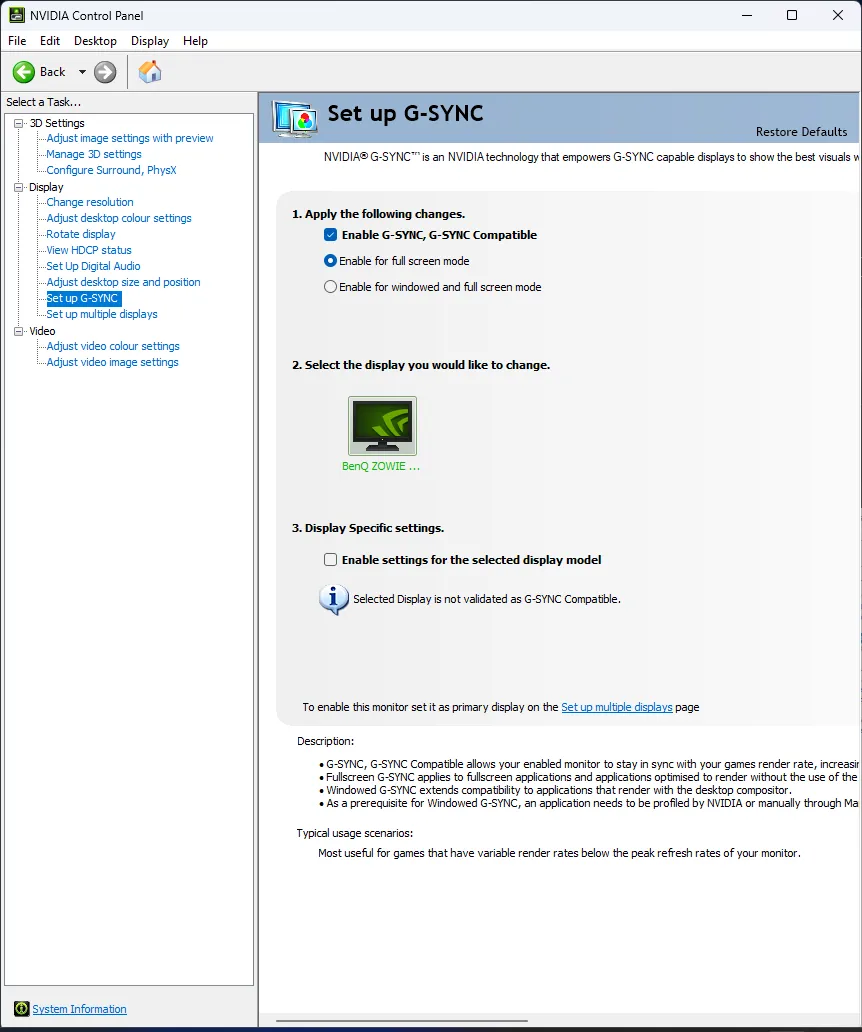The height and width of the screenshot is (1032, 862).
Task: Select the BenQ ZOWIE display icon
Action: click(x=382, y=426)
